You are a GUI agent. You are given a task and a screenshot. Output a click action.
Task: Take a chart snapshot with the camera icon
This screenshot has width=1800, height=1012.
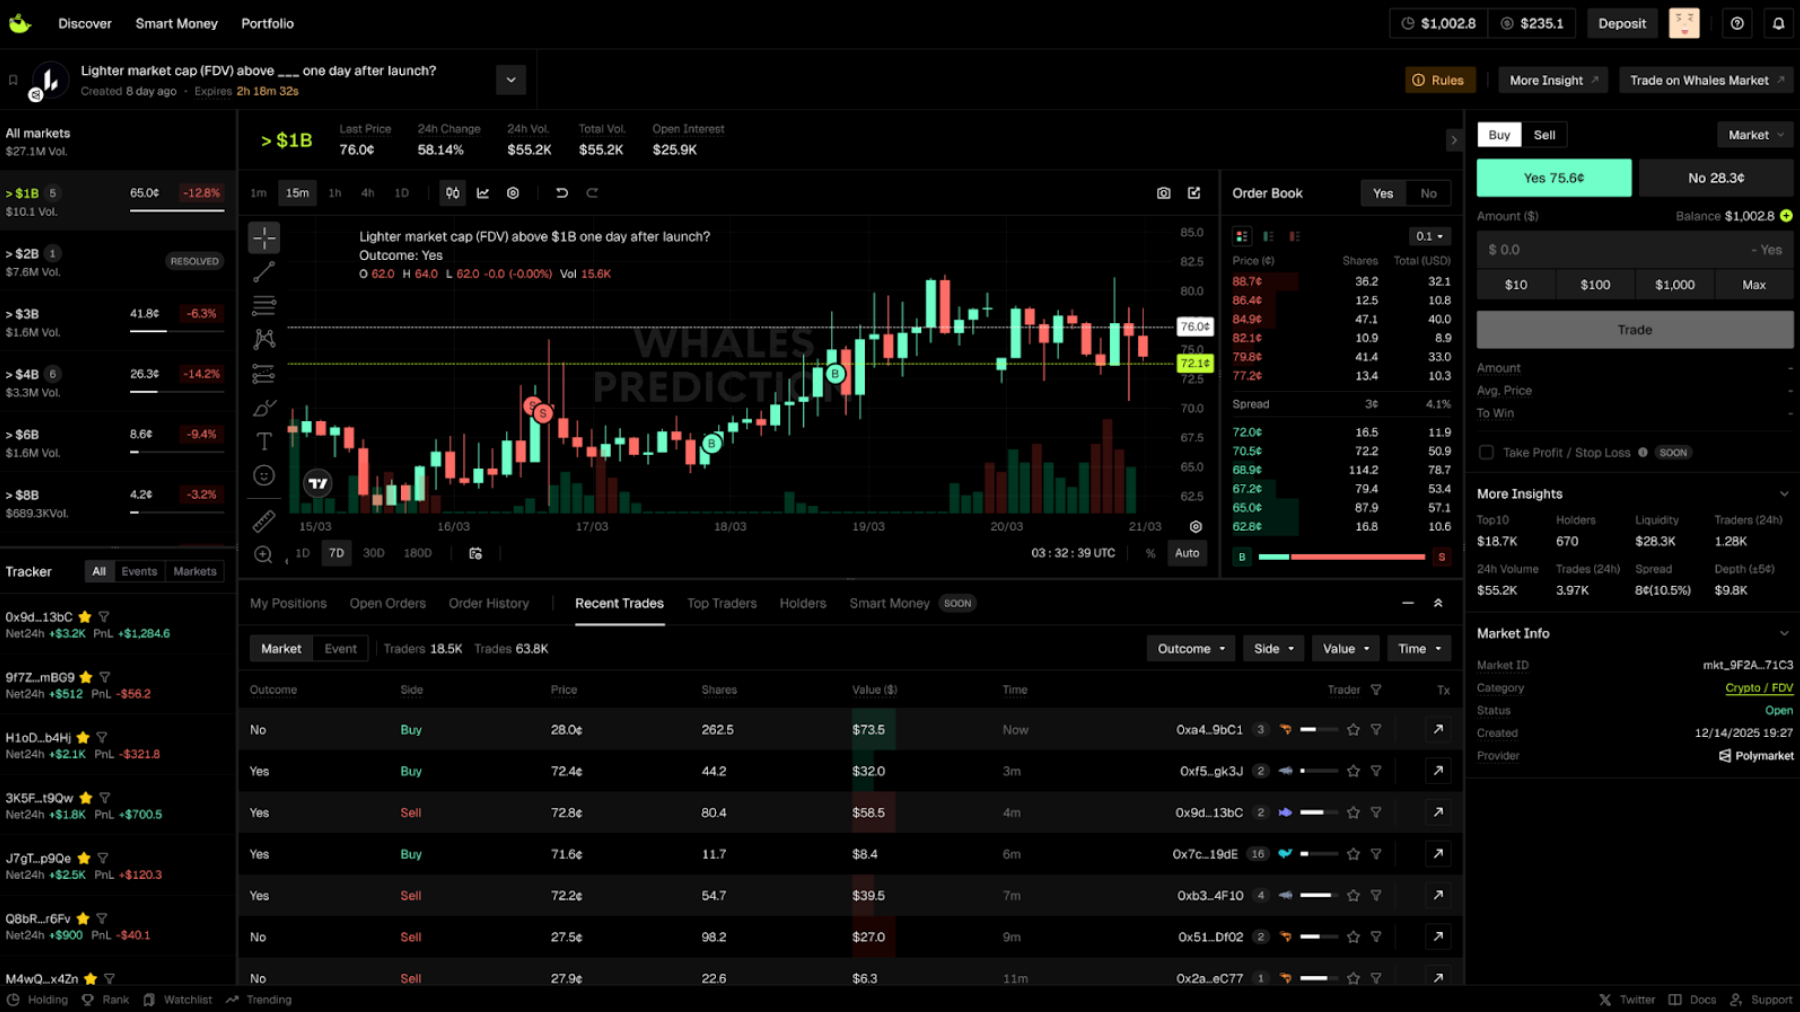tap(1163, 192)
